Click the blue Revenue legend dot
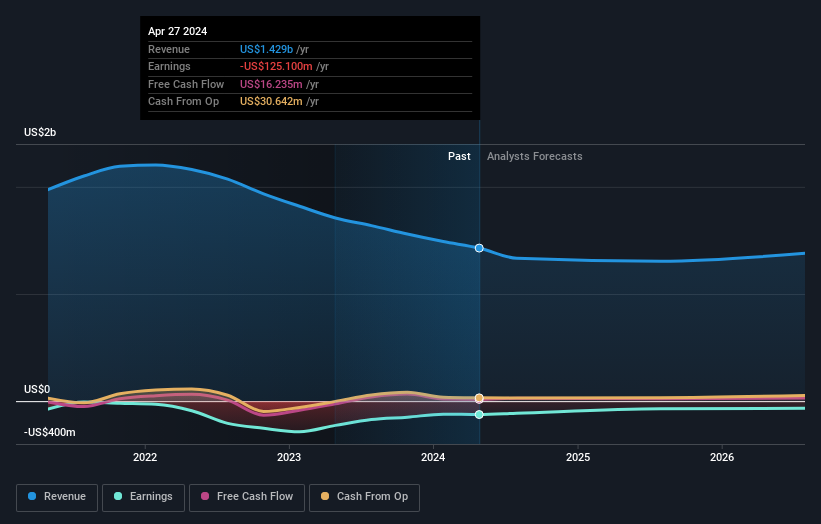The image size is (821, 524). click(32, 496)
